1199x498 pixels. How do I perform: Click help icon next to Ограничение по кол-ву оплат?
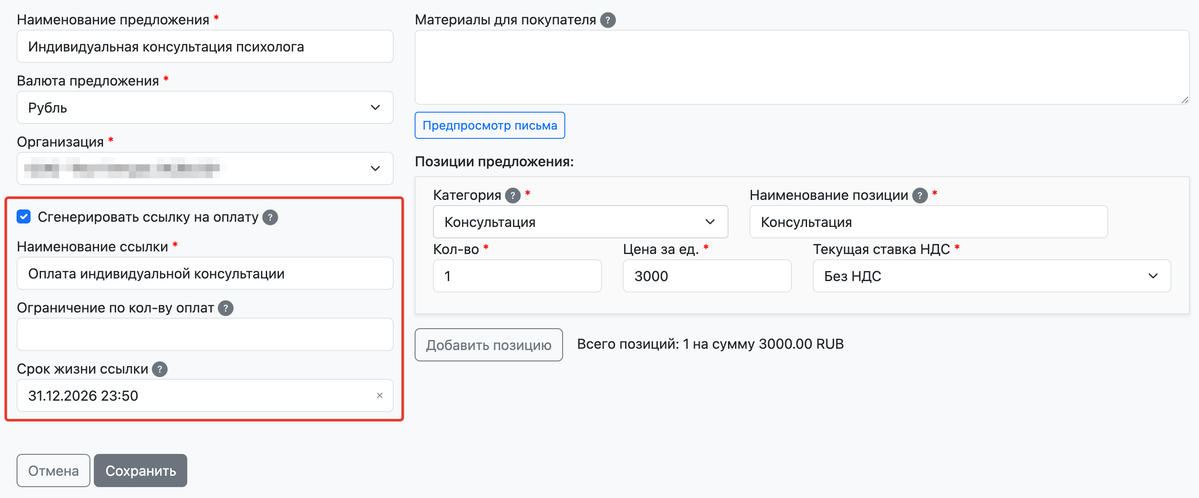coord(226,308)
